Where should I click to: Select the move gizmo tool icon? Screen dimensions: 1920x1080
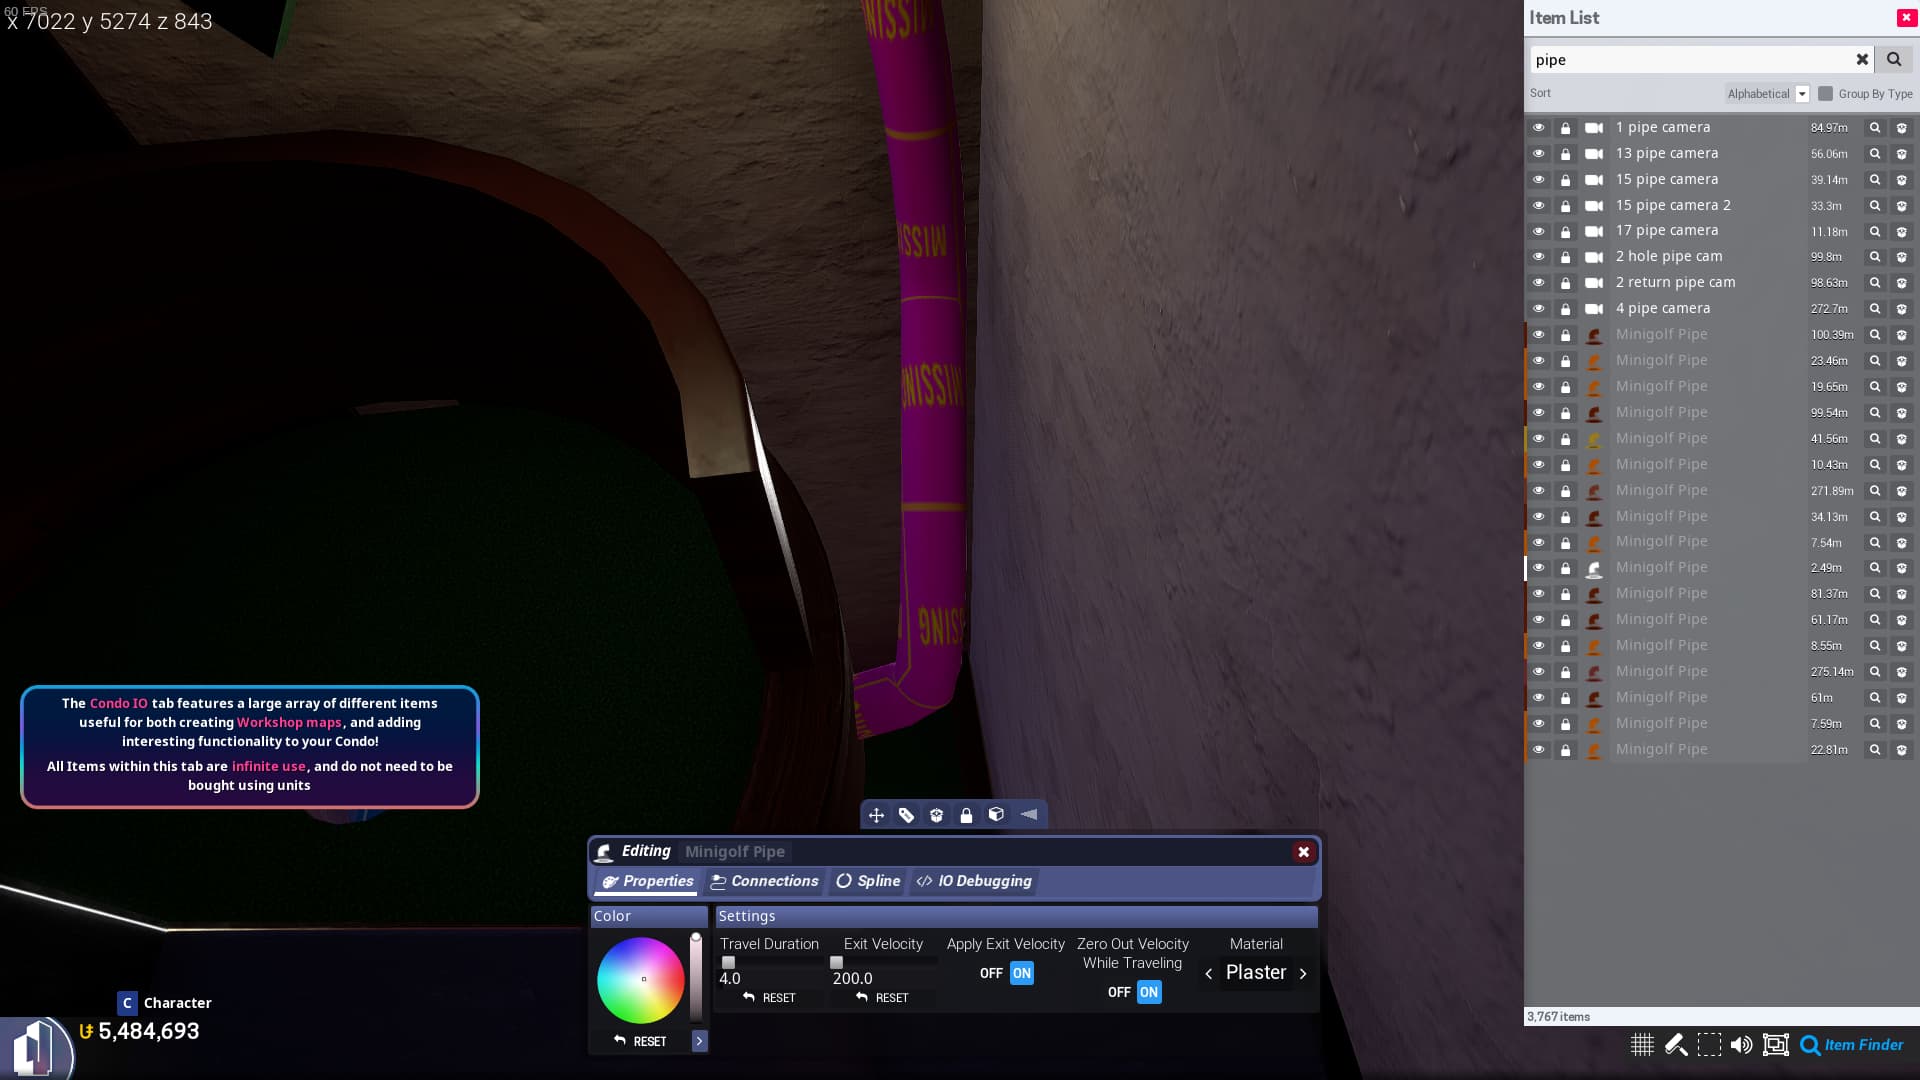click(x=876, y=815)
